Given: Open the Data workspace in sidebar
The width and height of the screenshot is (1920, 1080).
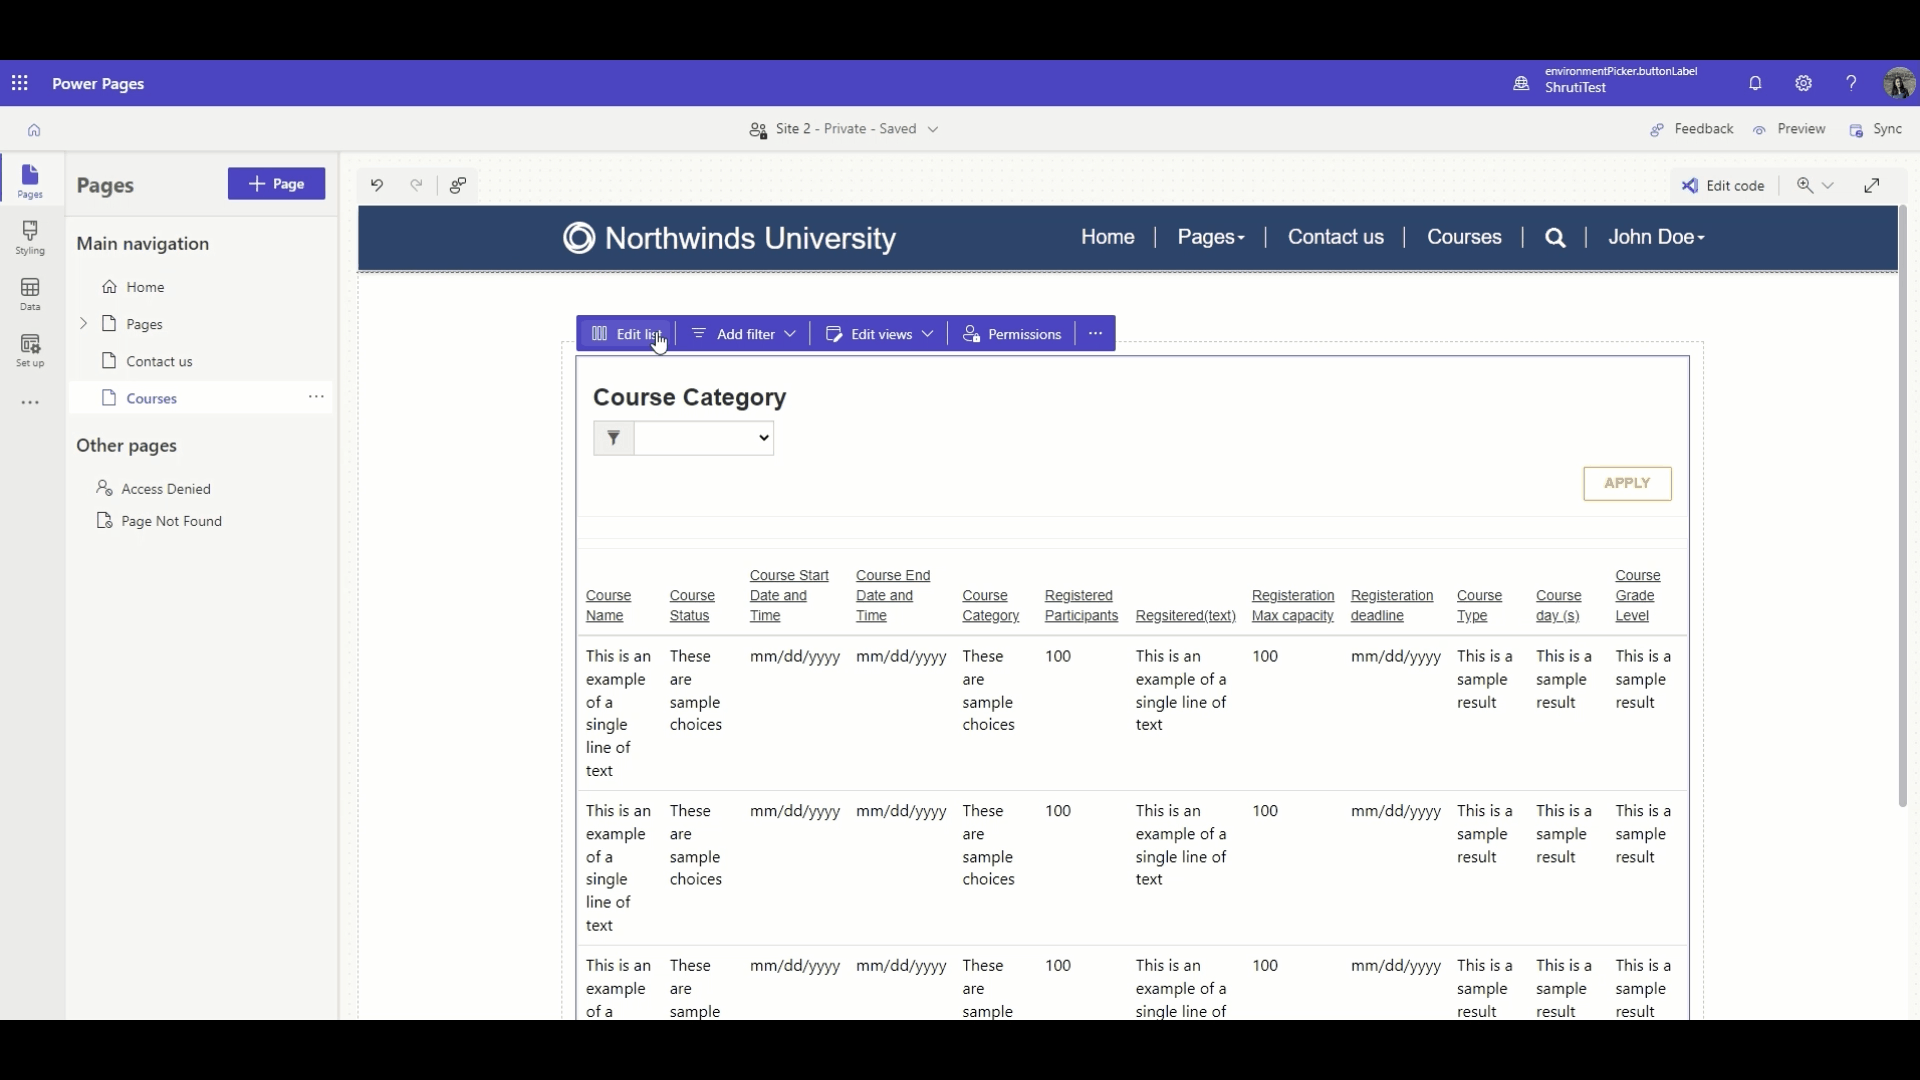Looking at the screenshot, I should point(30,295).
